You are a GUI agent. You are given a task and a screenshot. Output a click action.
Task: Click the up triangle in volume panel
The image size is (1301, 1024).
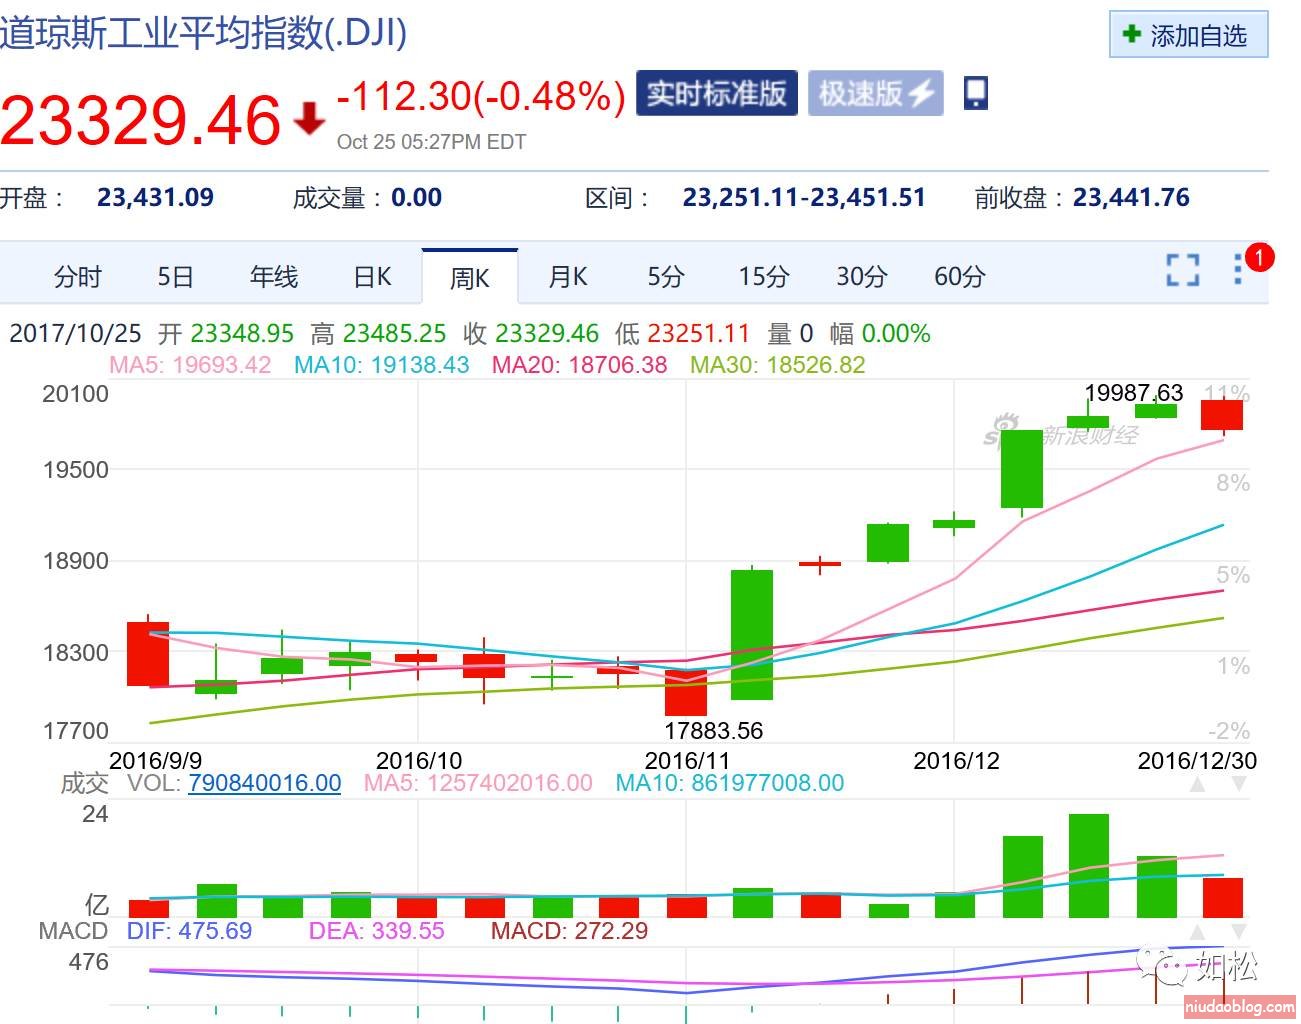click(x=1197, y=785)
